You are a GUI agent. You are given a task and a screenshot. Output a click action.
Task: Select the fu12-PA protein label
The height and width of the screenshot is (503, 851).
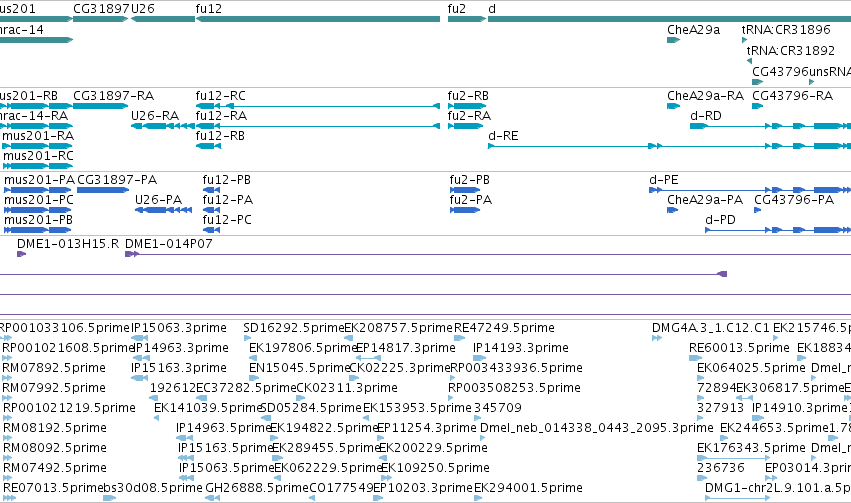(x=227, y=200)
